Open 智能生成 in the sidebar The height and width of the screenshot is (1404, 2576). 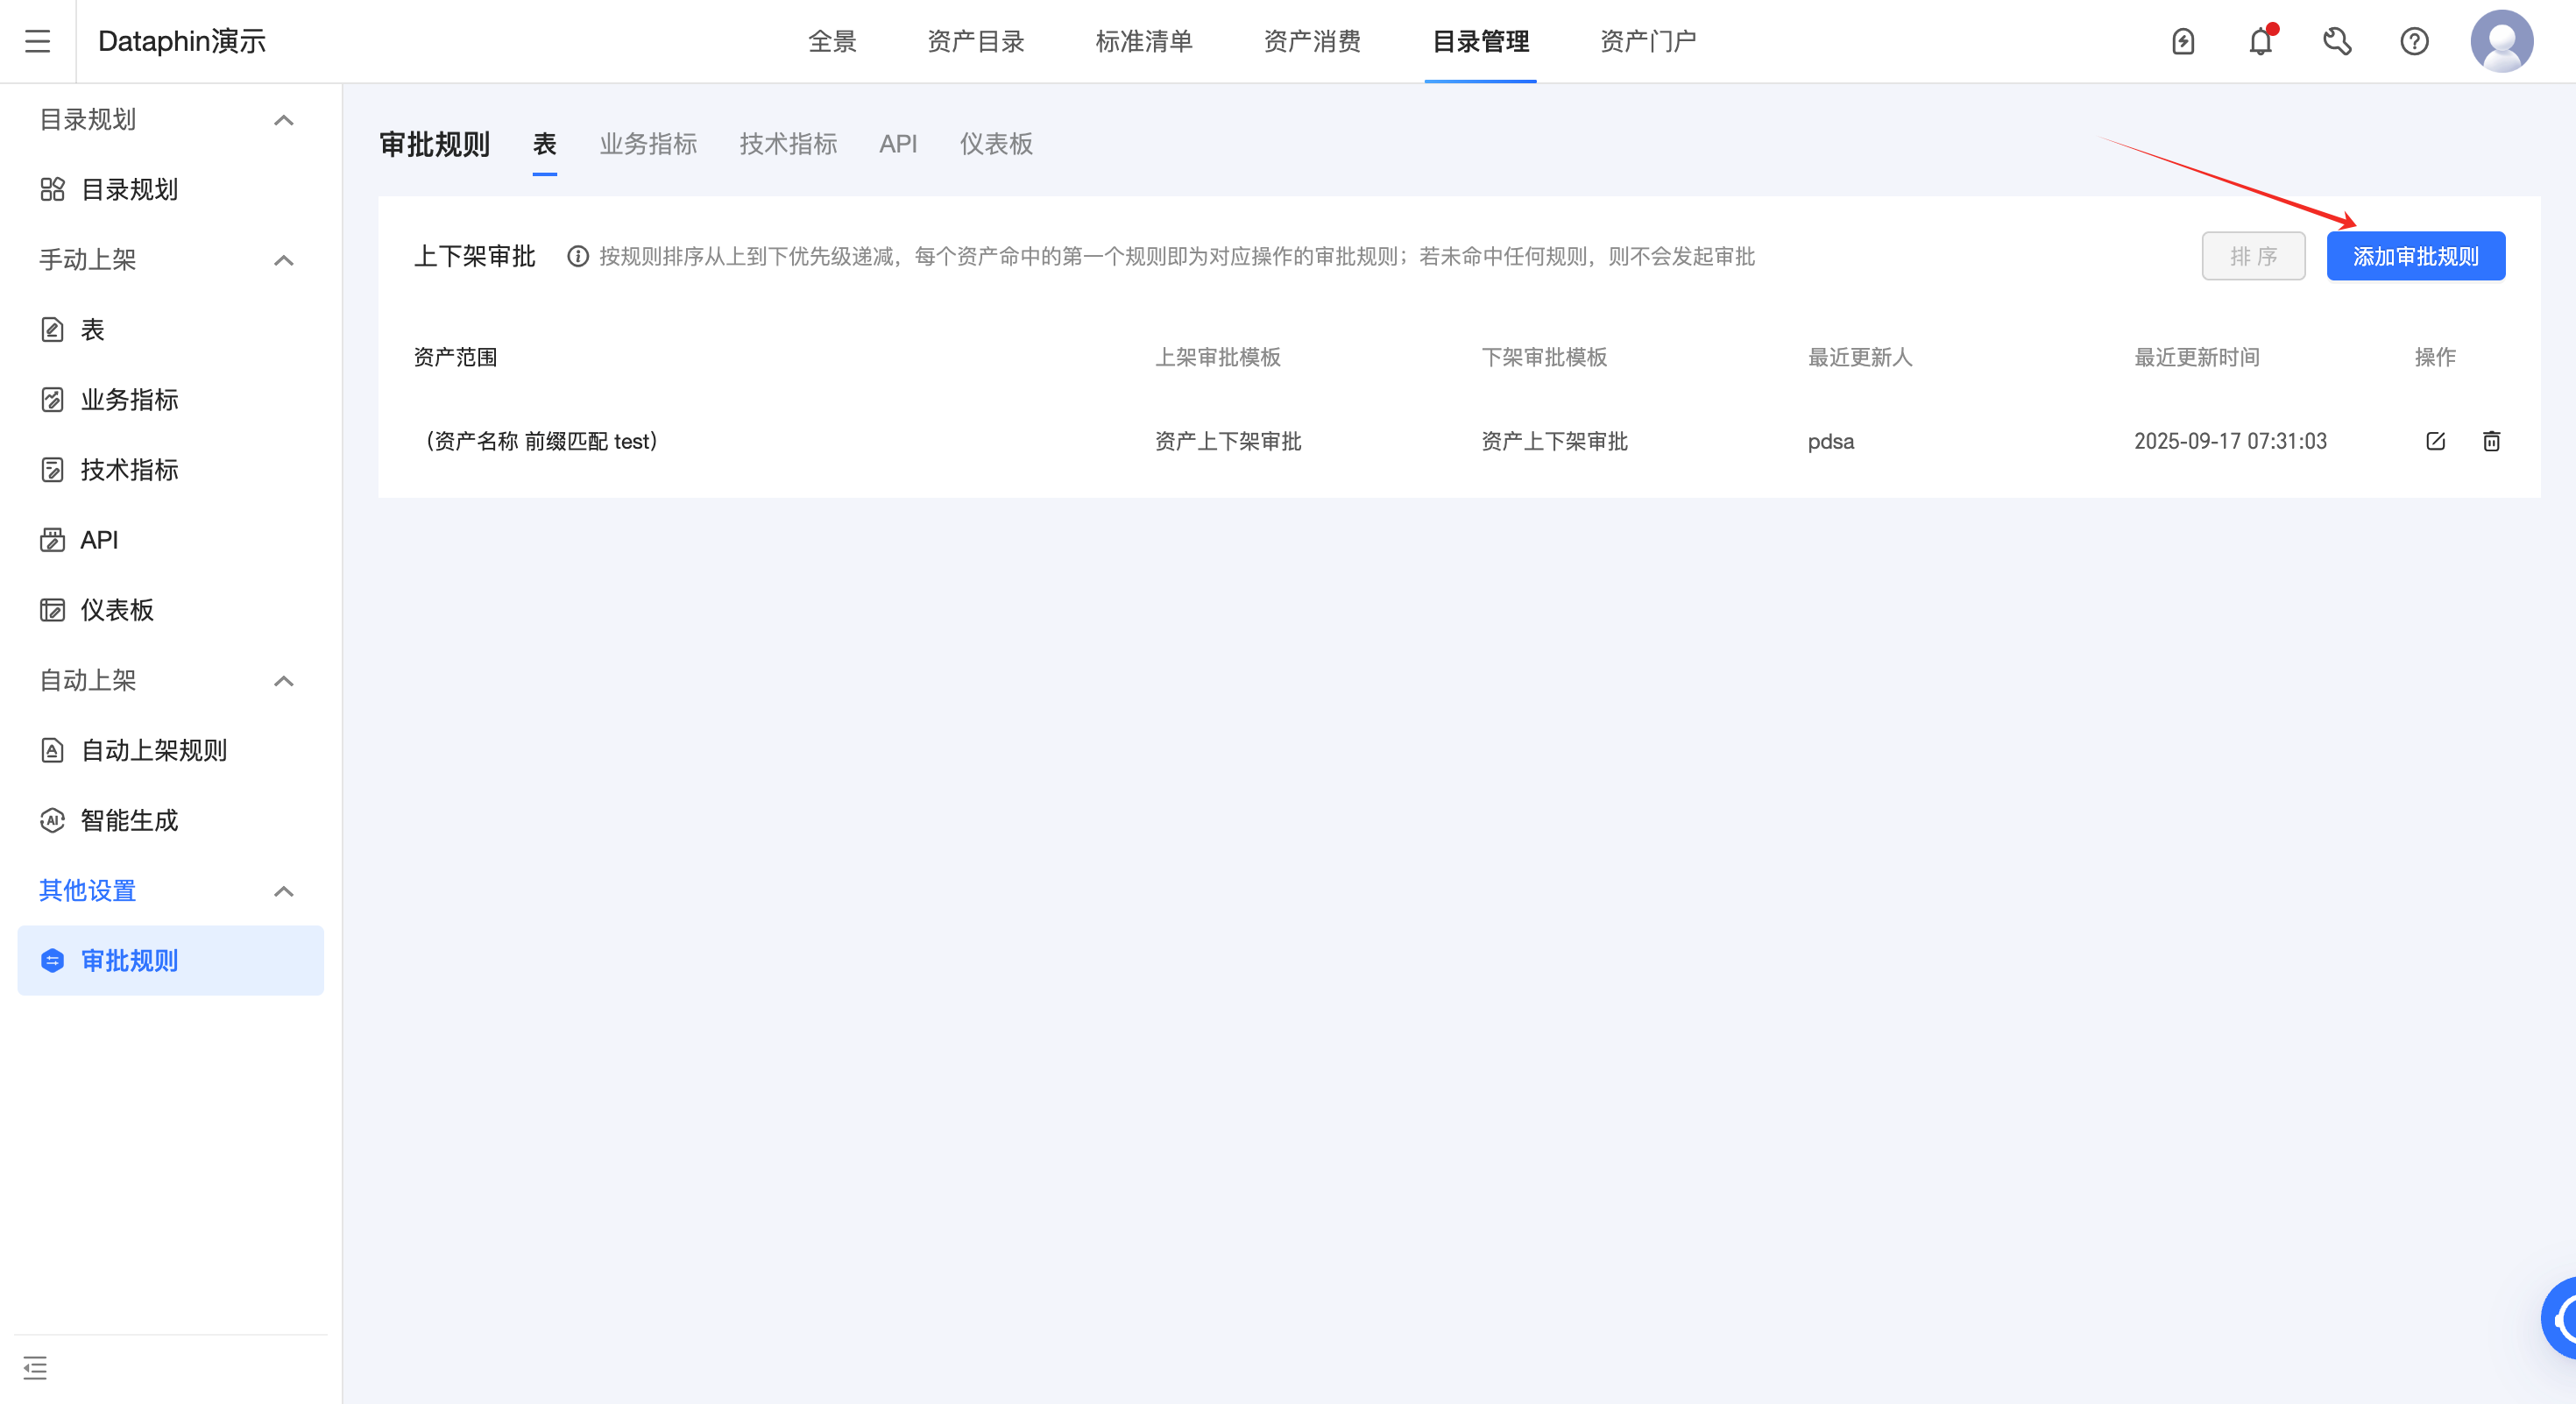[x=129, y=821]
